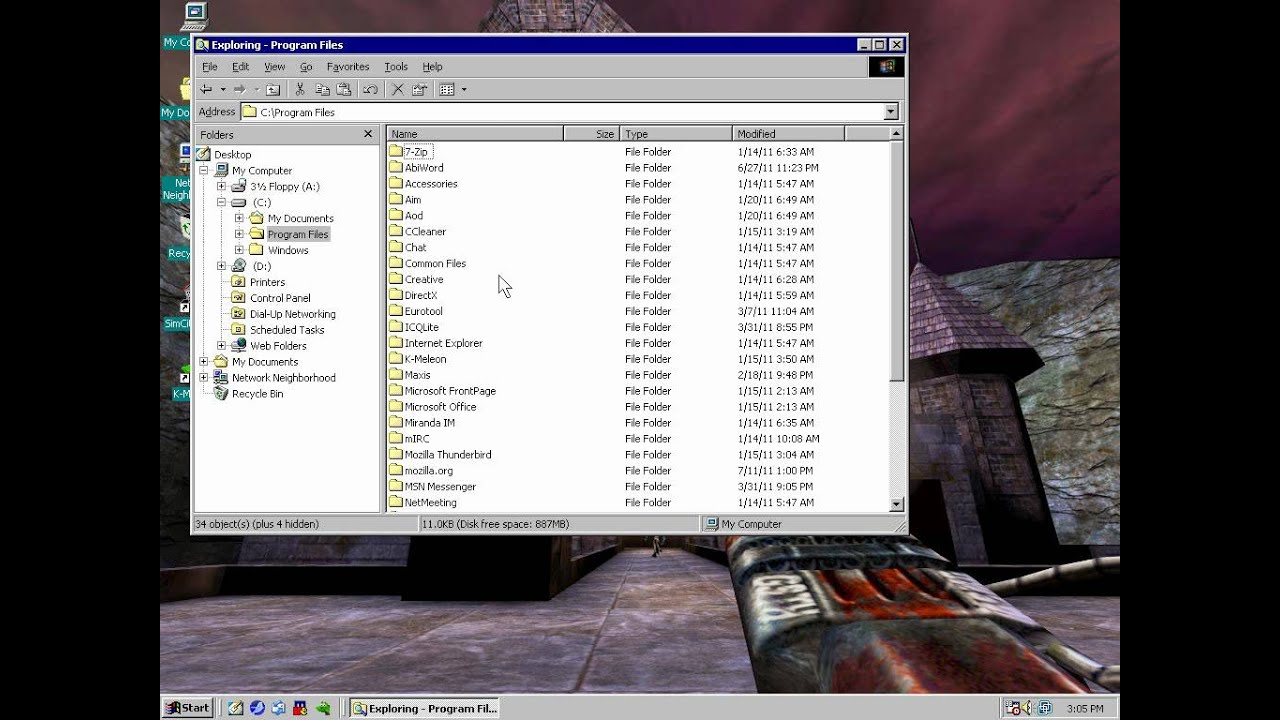Expand the Web Folders node
The image size is (1280, 720).
click(x=222, y=346)
